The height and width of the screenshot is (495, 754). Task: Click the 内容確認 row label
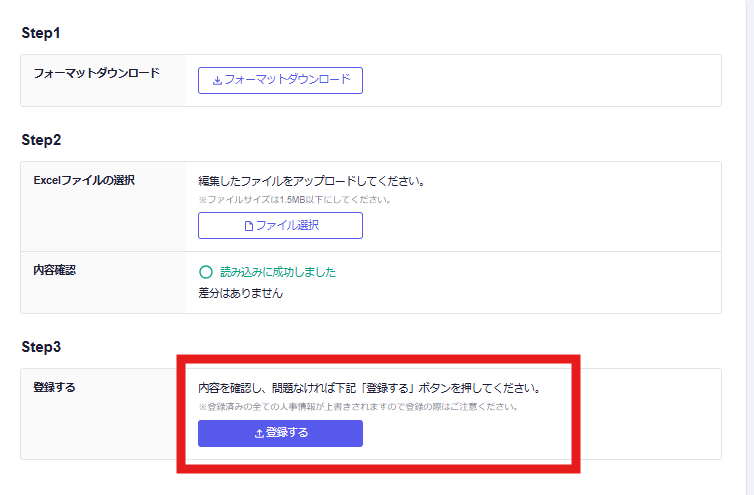tap(54, 270)
